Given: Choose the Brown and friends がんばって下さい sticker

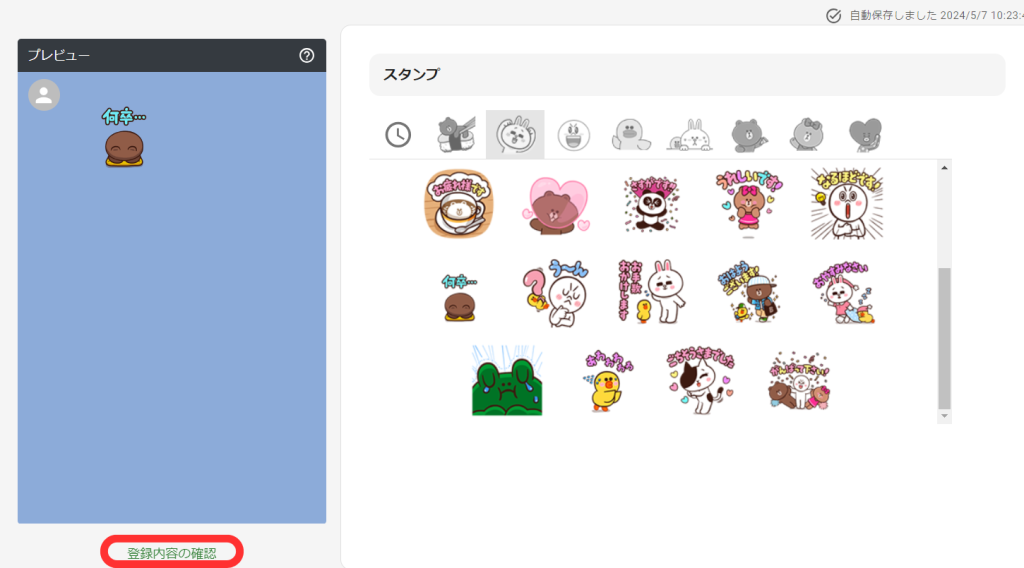Looking at the screenshot, I should click(x=799, y=382).
